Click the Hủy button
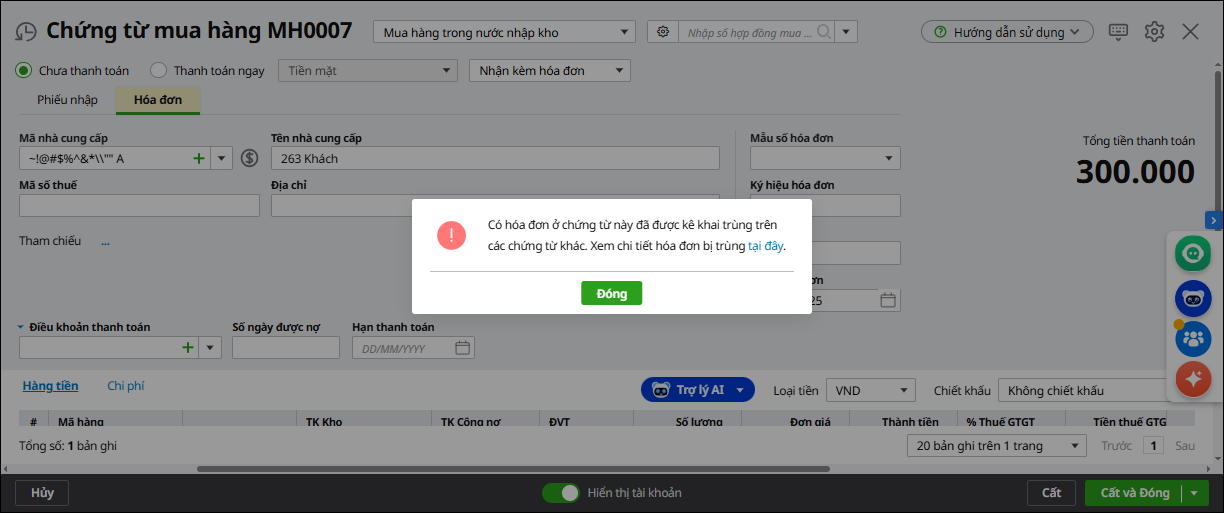This screenshot has height=513, width=1224. point(42,492)
